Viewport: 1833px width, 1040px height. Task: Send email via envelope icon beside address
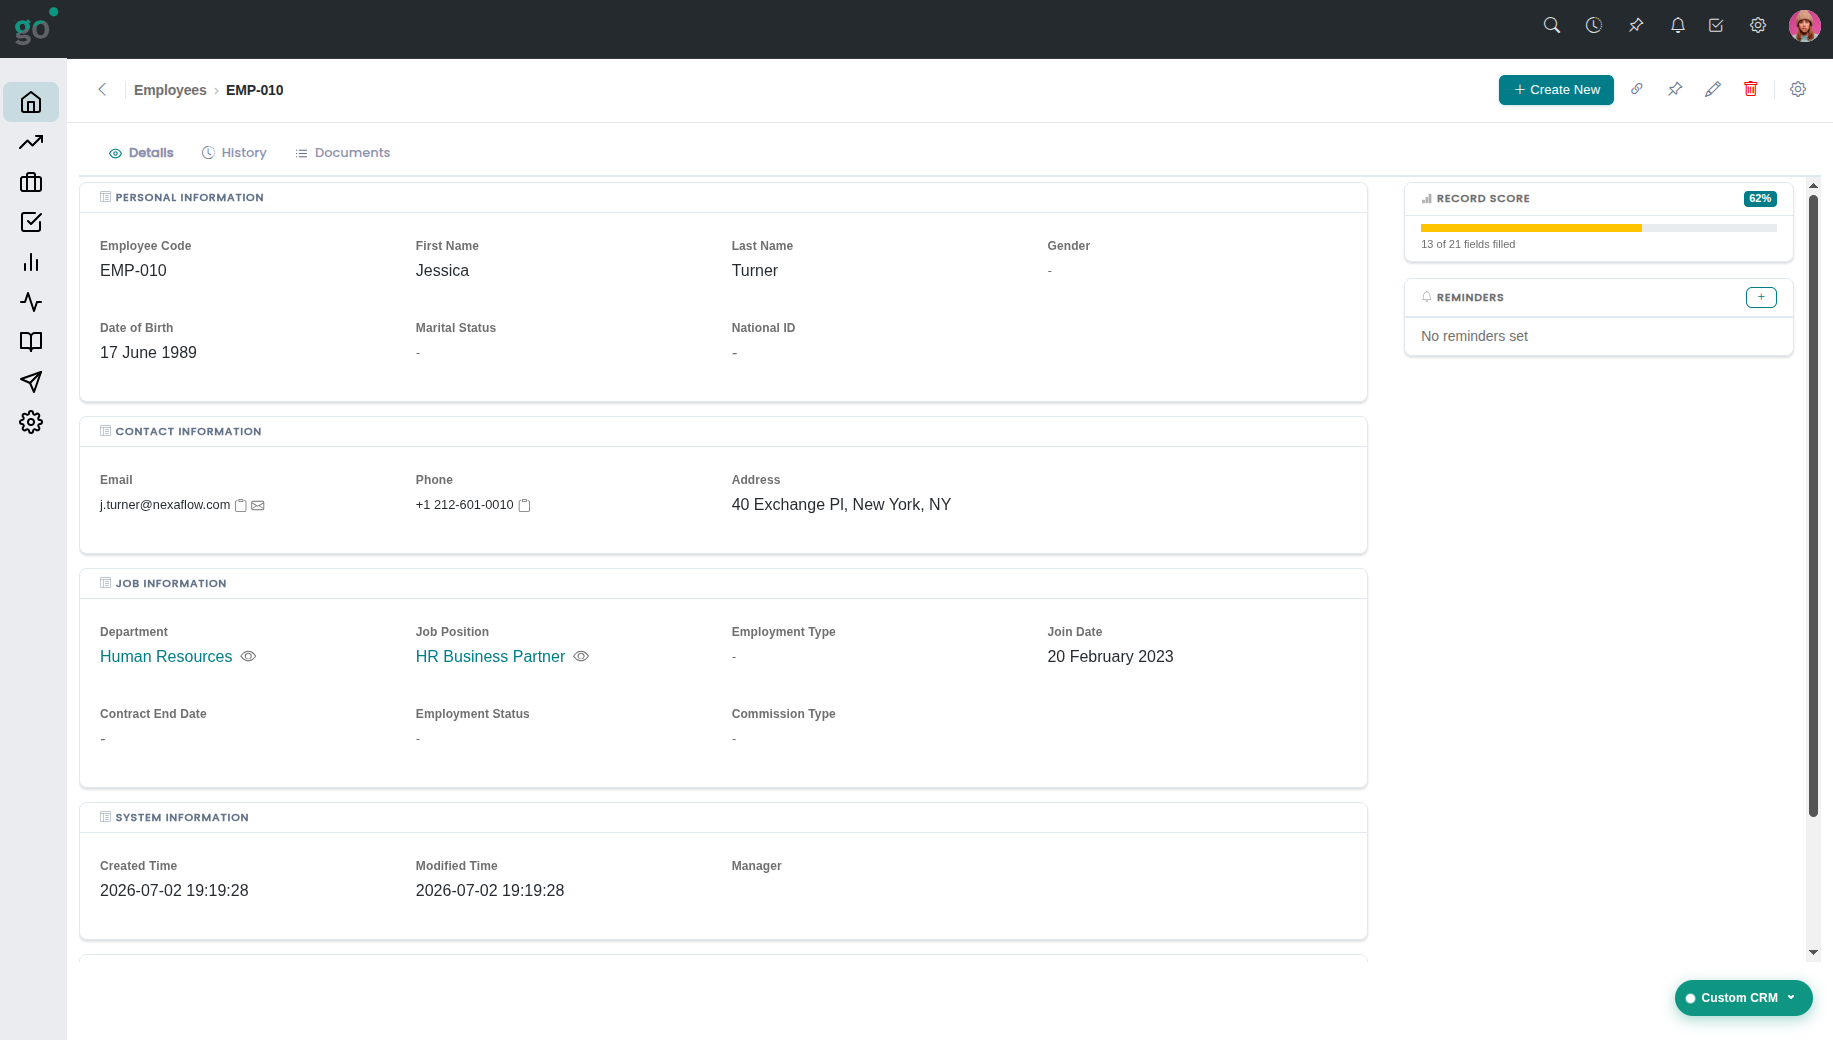(x=258, y=506)
